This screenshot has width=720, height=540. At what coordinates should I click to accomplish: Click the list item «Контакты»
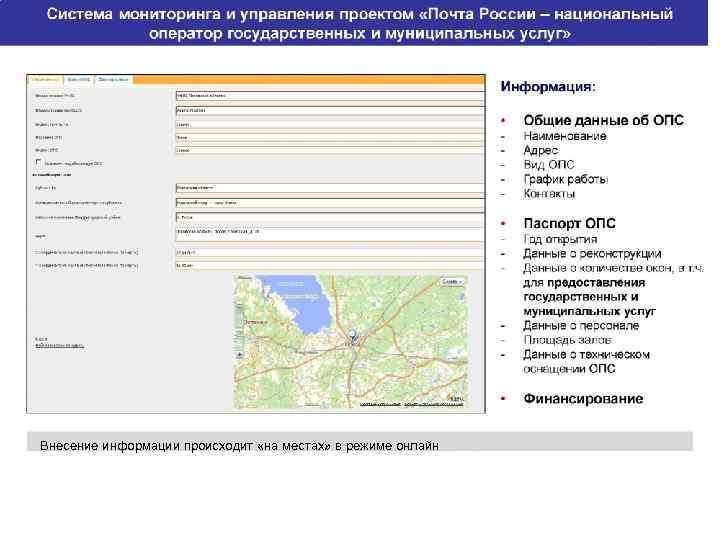[549, 193]
